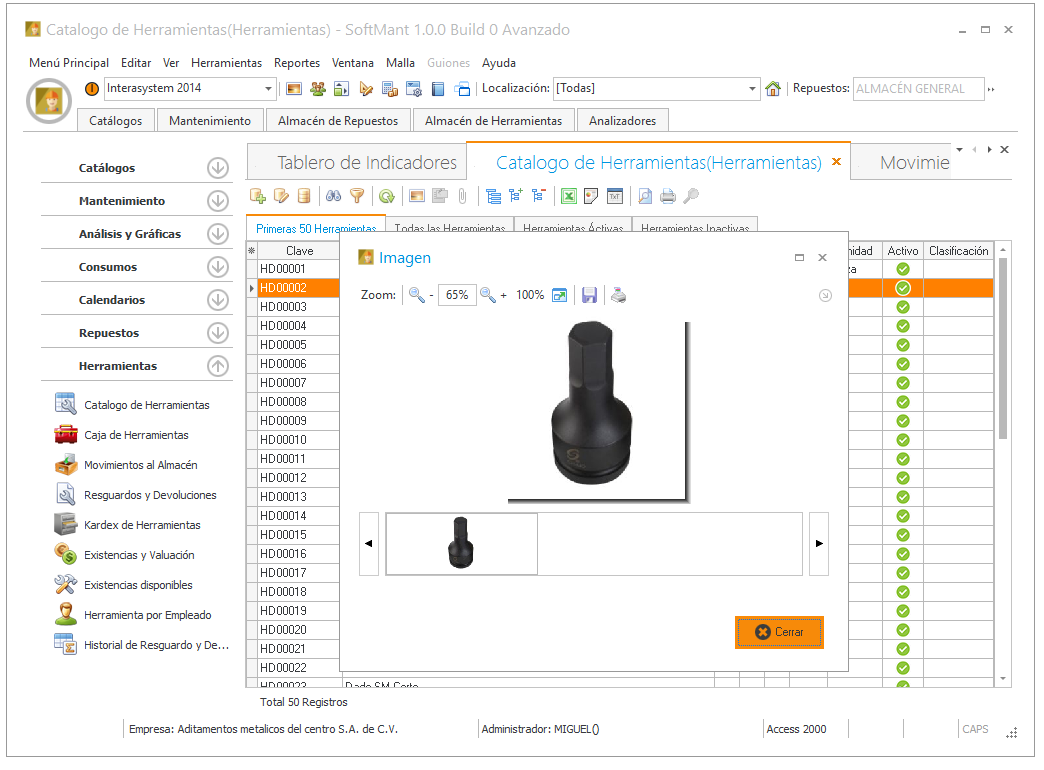Viewport: 1044px width, 770px height.
Task: Expand the Mantenimiento sidebar section
Action: click(217, 201)
